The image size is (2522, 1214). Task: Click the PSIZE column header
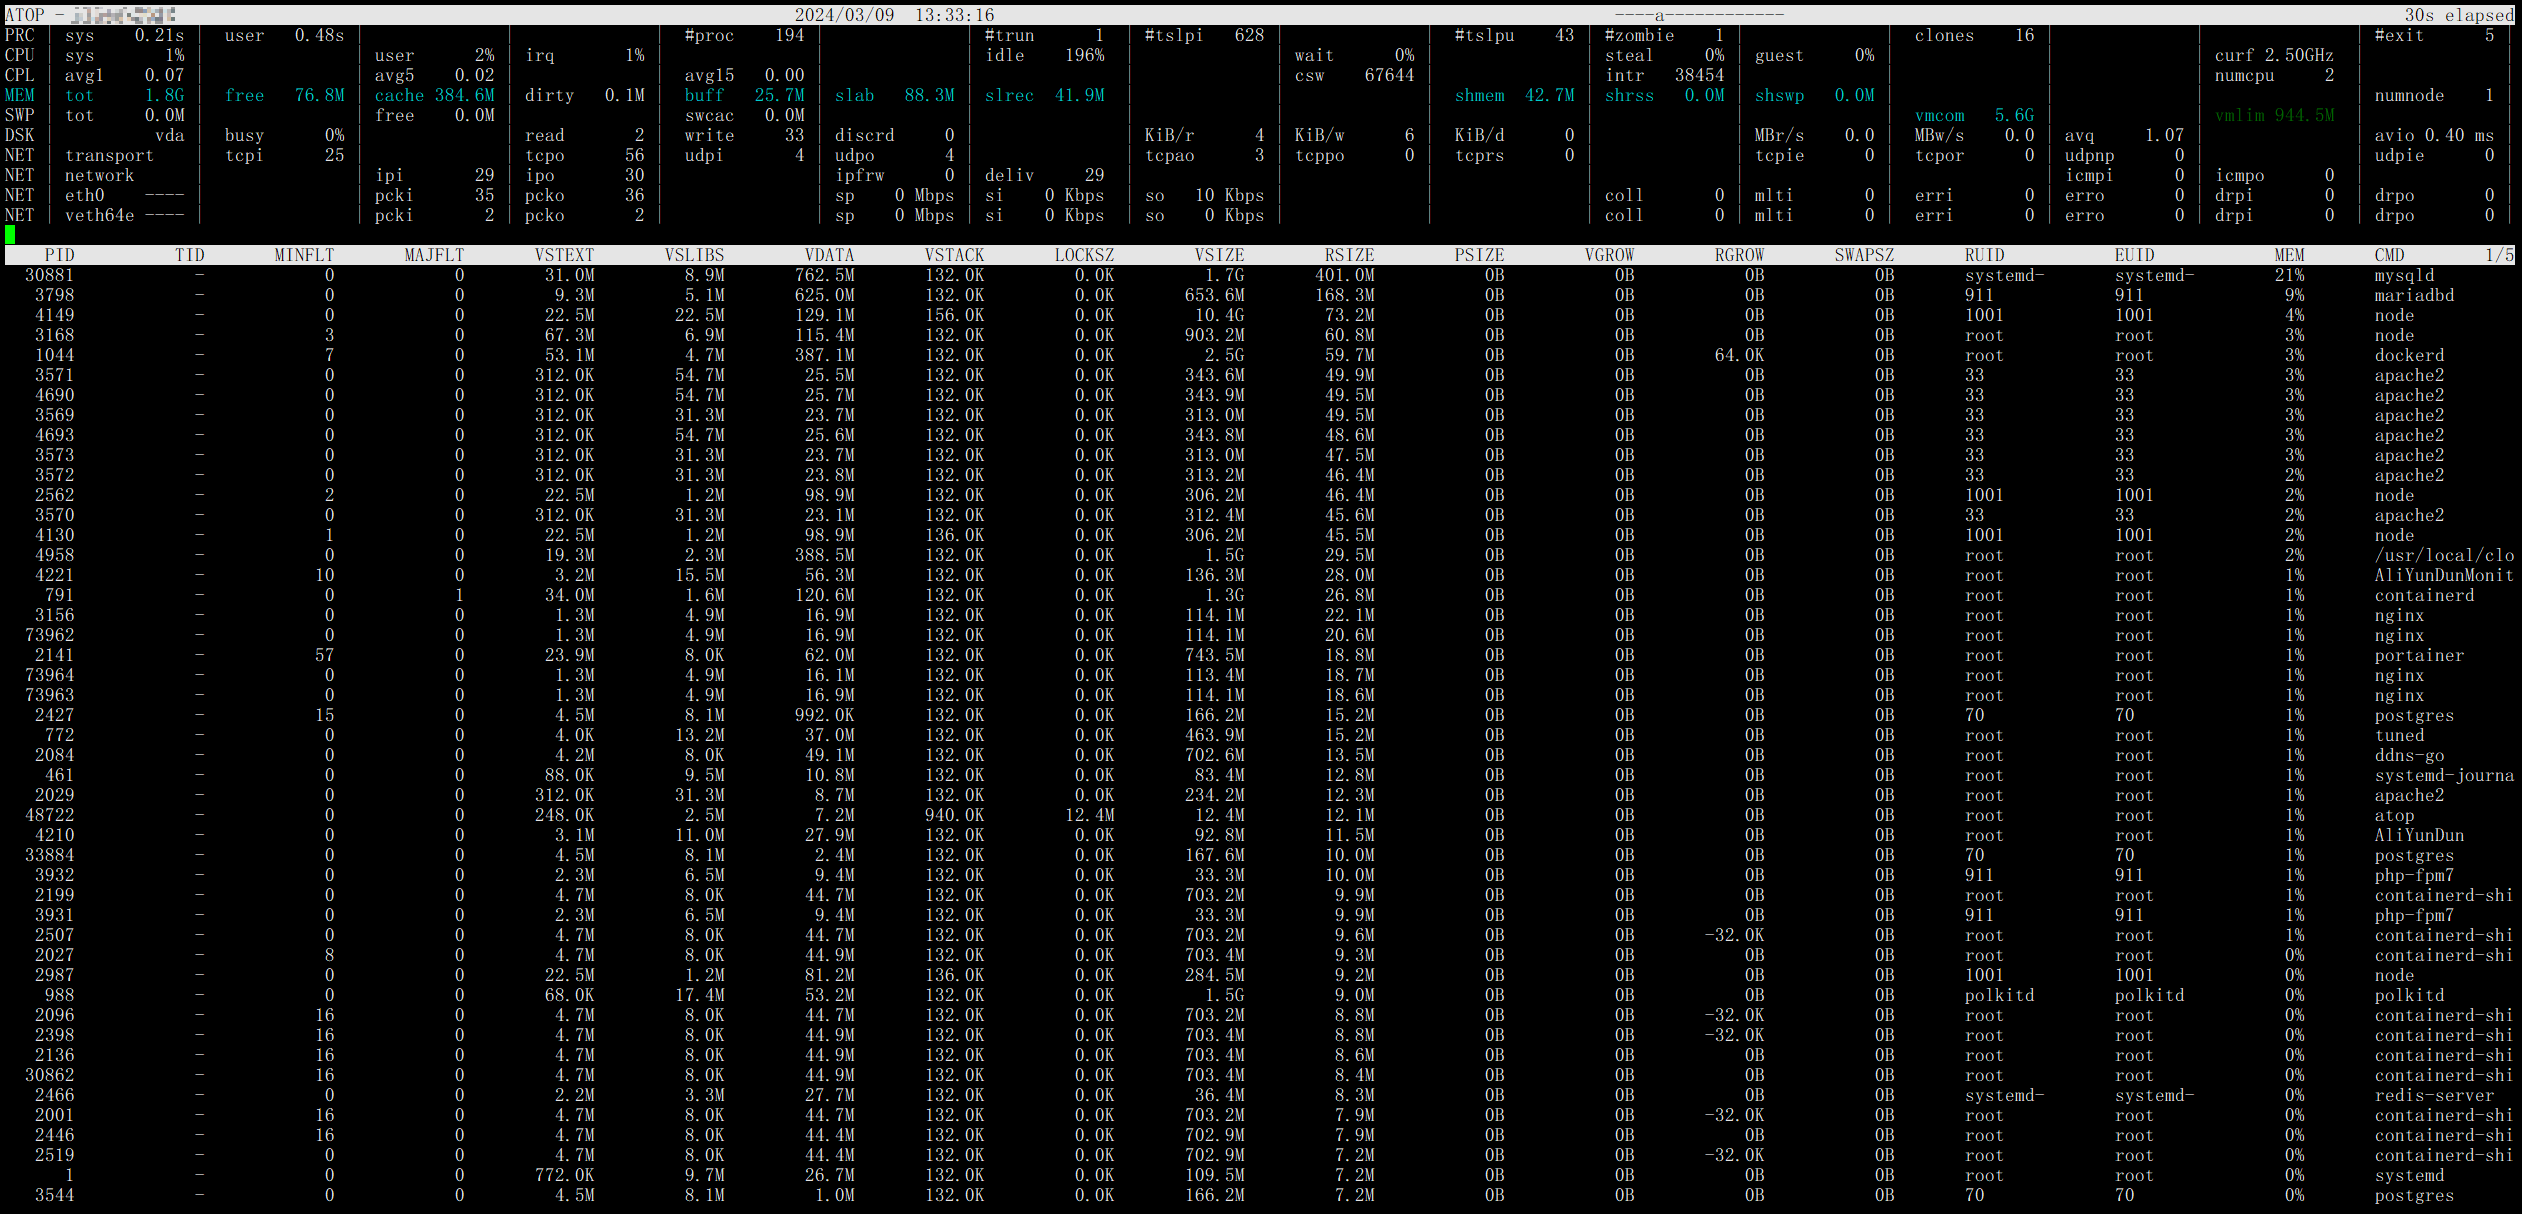click(1479, 255)
